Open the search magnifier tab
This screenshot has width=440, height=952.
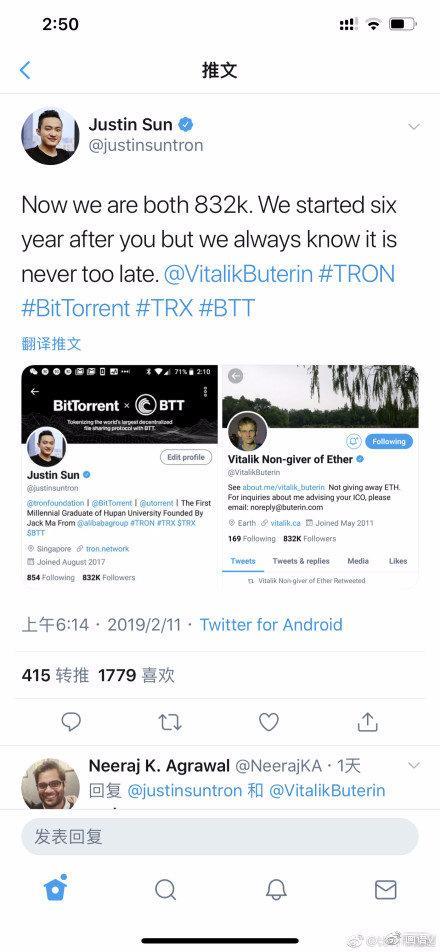coord(165,889)
